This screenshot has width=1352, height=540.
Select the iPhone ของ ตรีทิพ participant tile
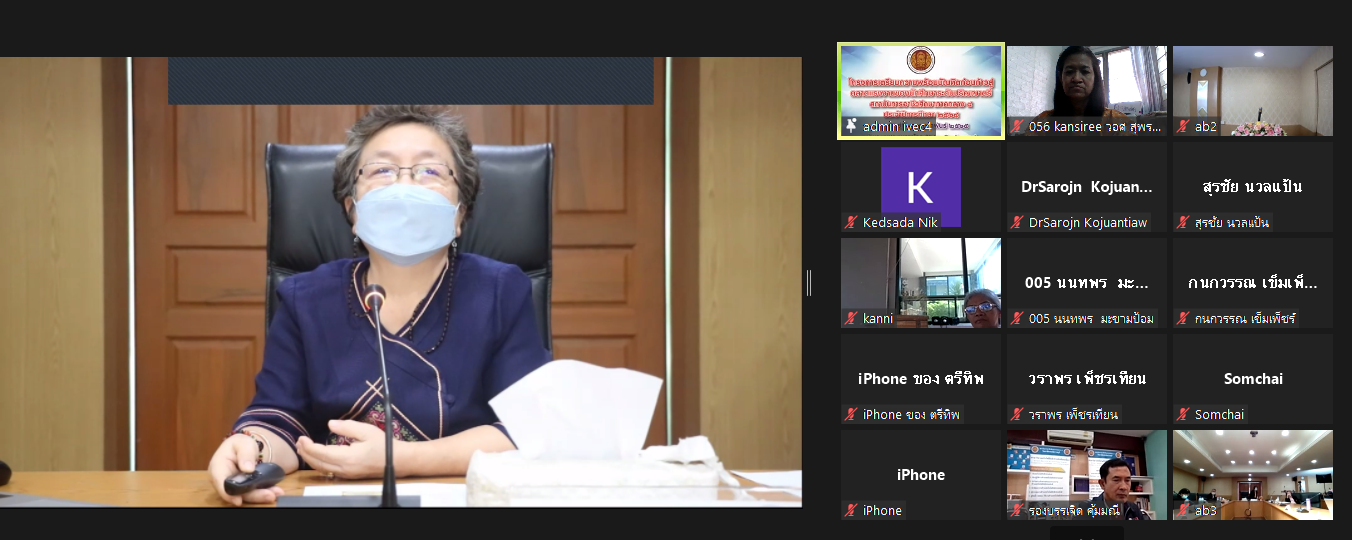click(921, 379)
